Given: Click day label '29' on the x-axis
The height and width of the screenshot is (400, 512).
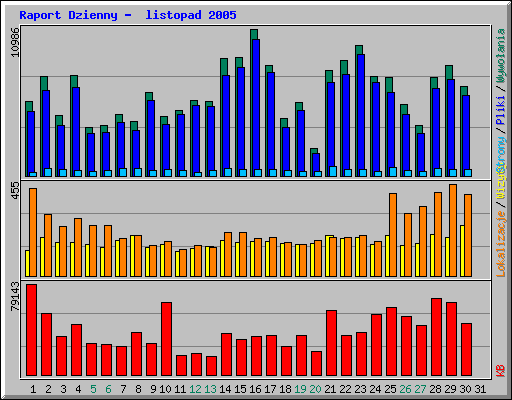Looking at the screenshot, I should 450,389.
